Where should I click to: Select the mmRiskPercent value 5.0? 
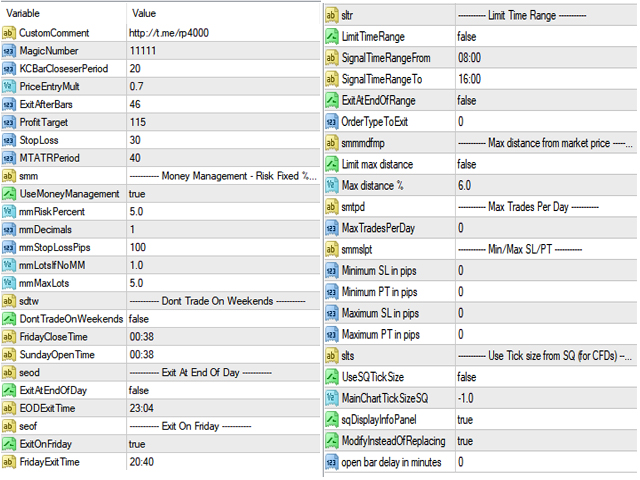coord(136,211)
